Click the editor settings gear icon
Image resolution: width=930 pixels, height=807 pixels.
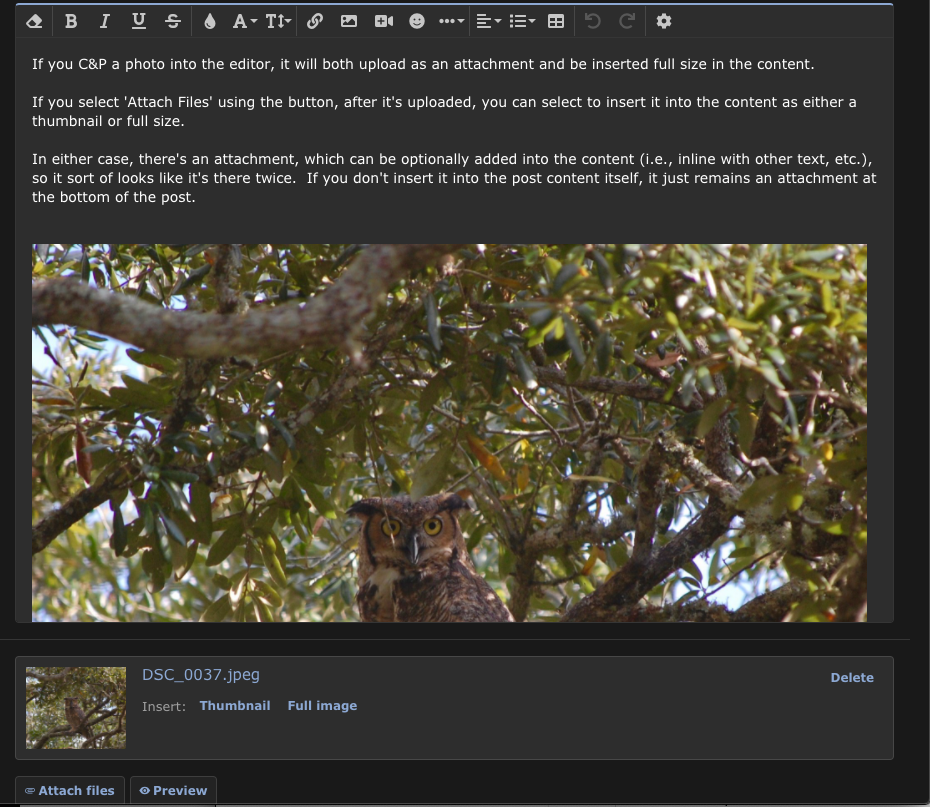tap(664, 21)
